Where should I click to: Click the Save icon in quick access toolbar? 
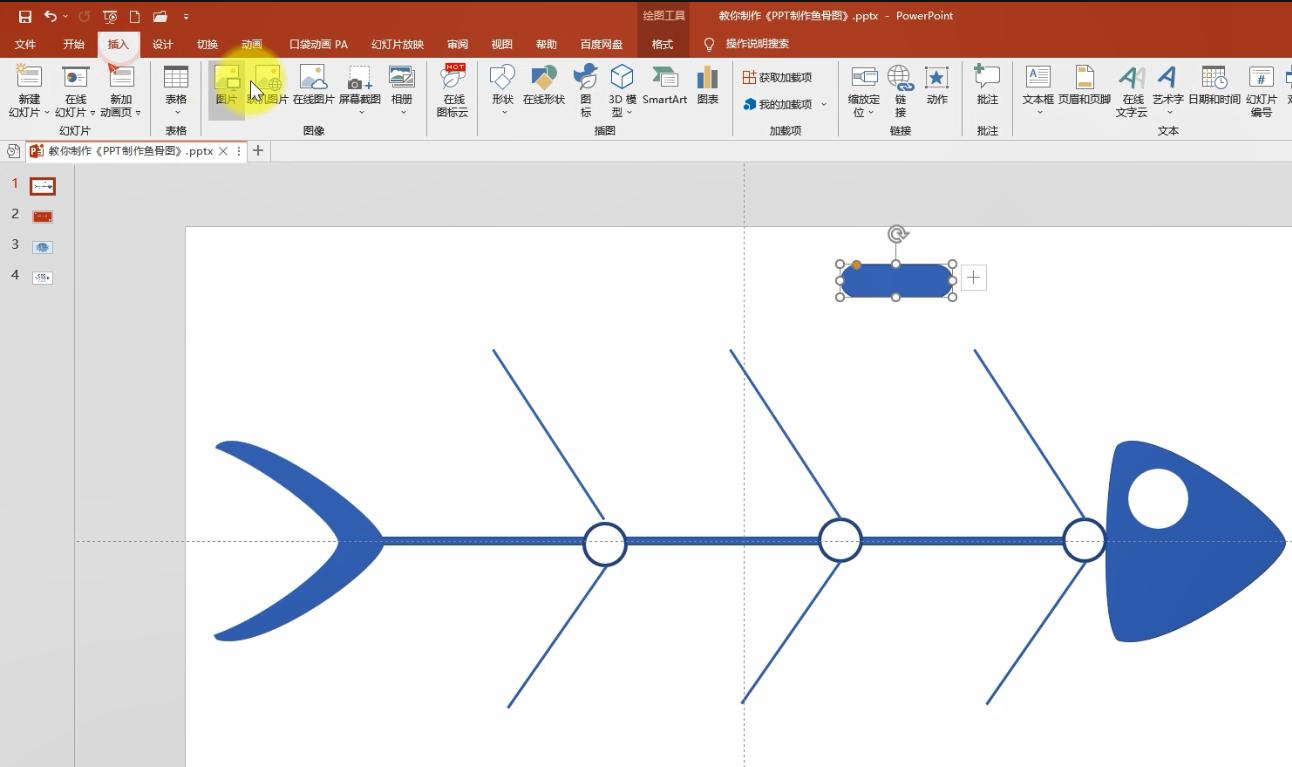[25, 16]
